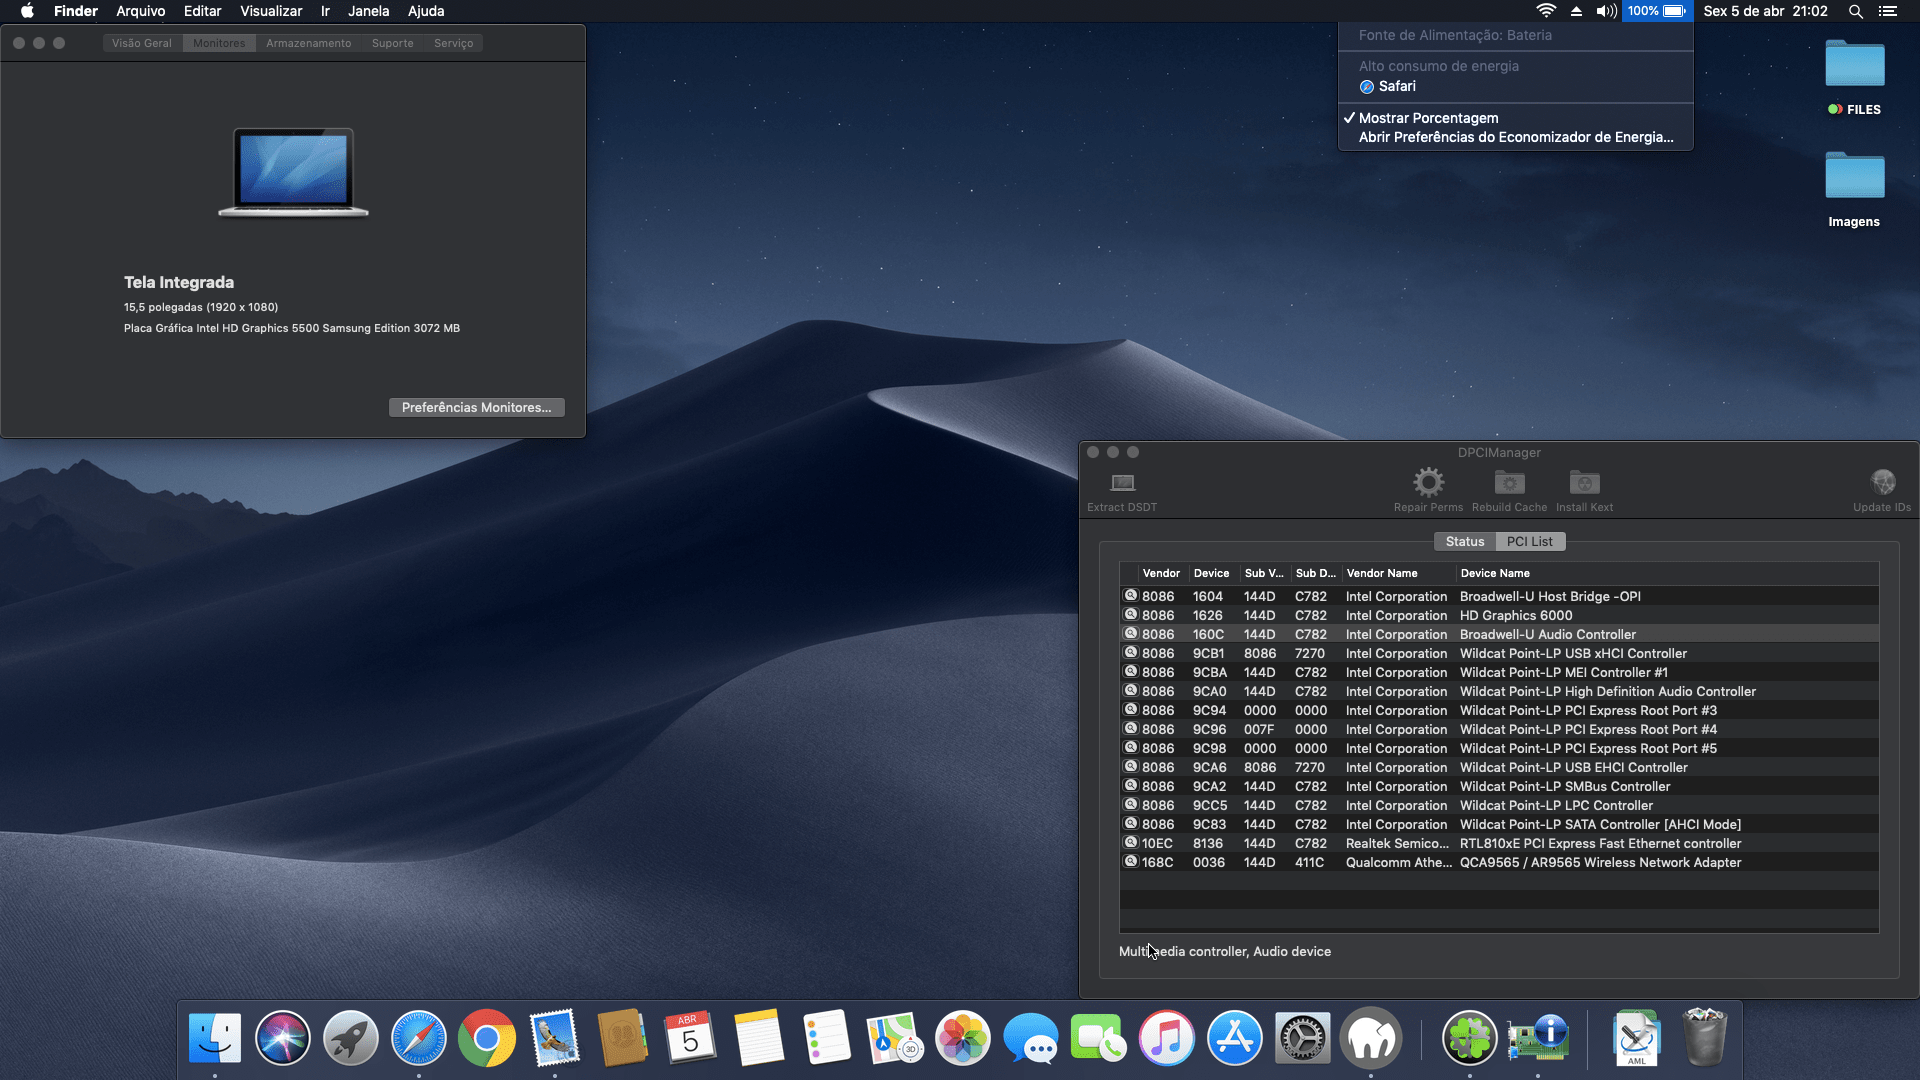Open the volume control in menu bar
Screen dimensions: 1920x1080
click(1606, 11)
